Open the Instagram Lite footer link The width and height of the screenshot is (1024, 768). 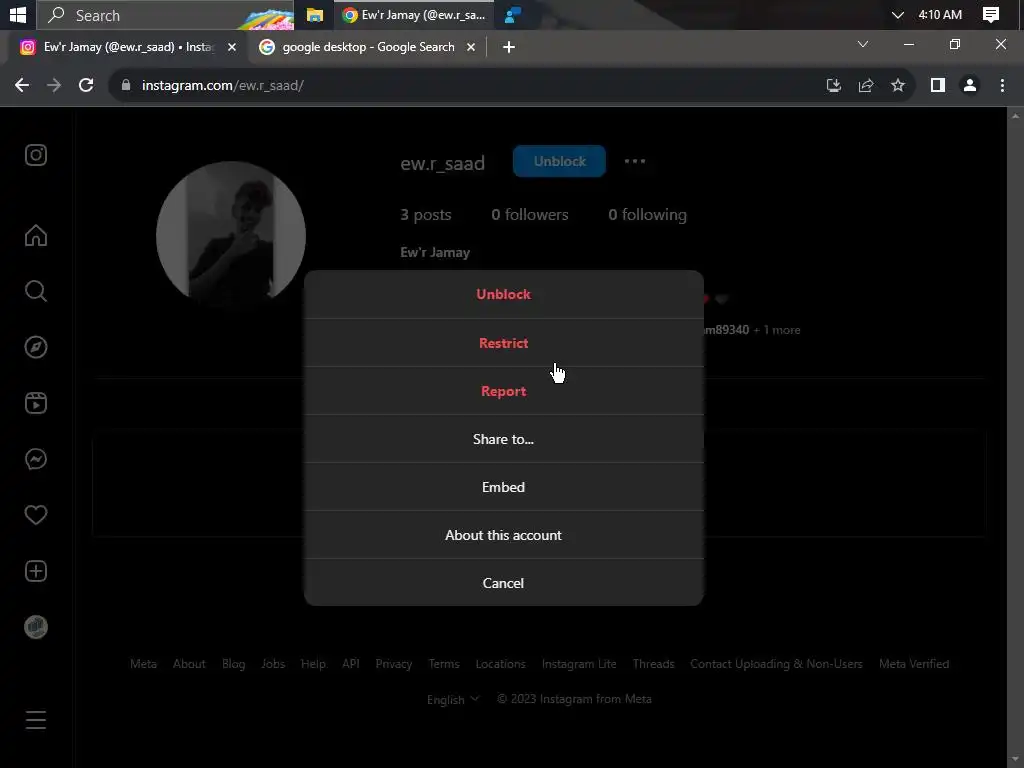[x=579, y=664]
